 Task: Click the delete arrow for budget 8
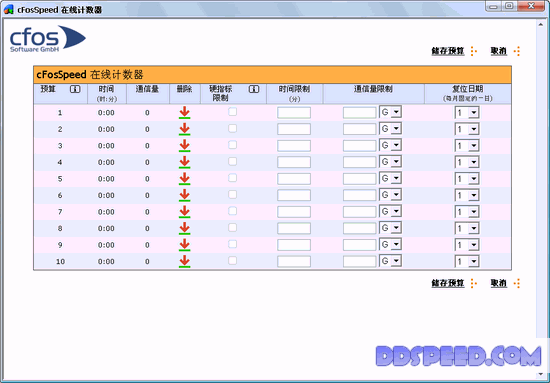(185, 228)
